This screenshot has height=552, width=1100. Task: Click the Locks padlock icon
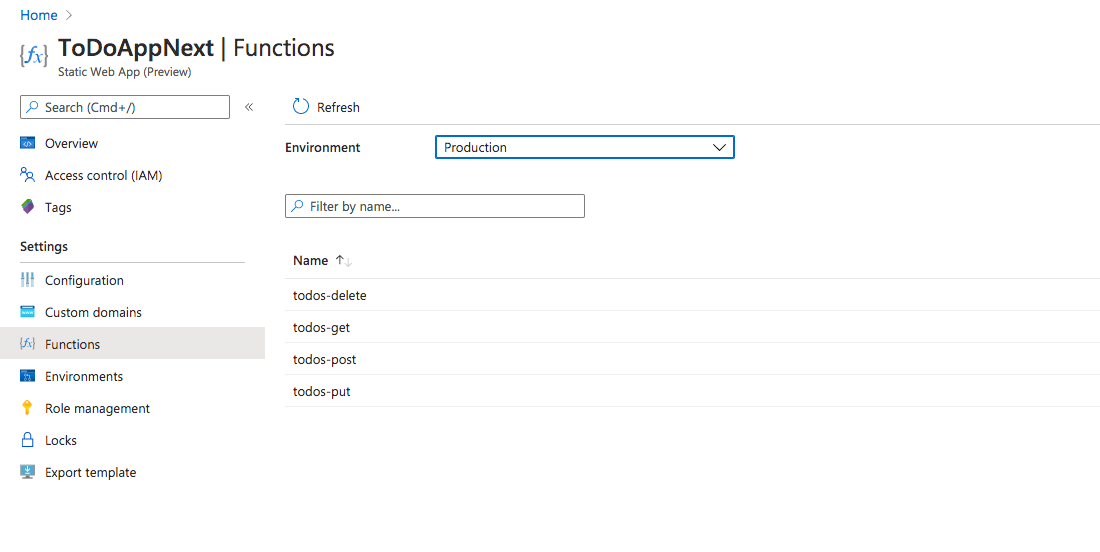coord(28,440)
